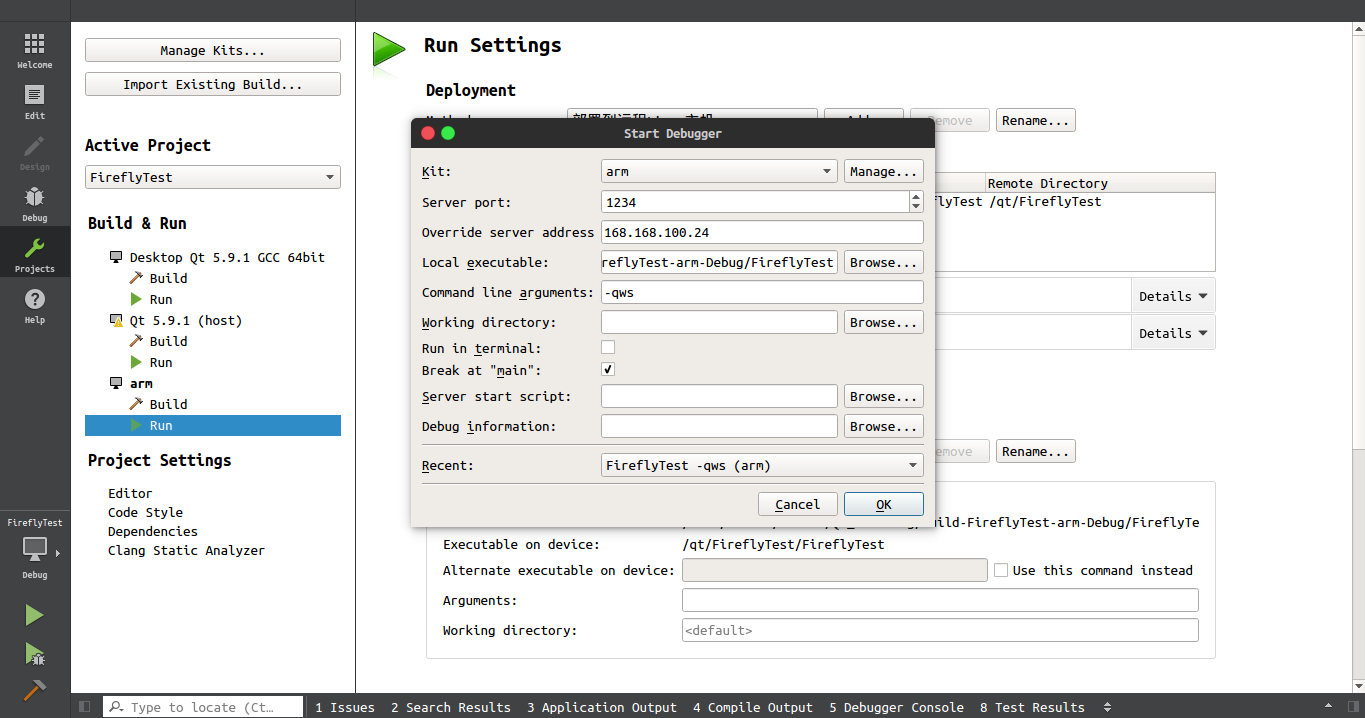The height and width of the screenshot is (718, 1365).
Task: Open Dependencies project settings
Action: coord(153,531)
